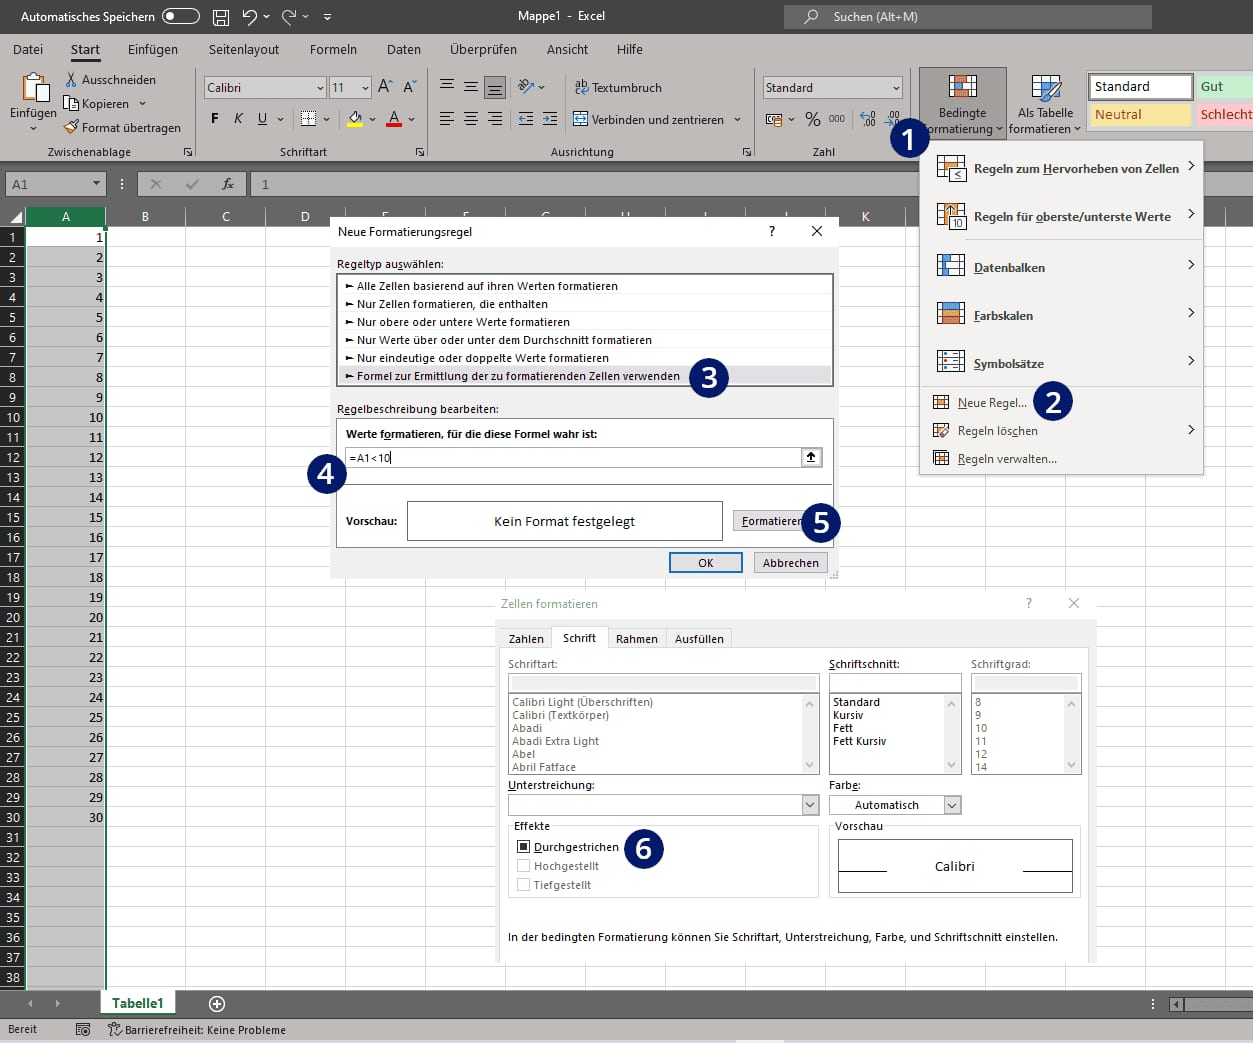Image resolution: width=1253 pixels, height=1043 pixels.
Task: Click the rule formula input field
Action: (572, 457)
